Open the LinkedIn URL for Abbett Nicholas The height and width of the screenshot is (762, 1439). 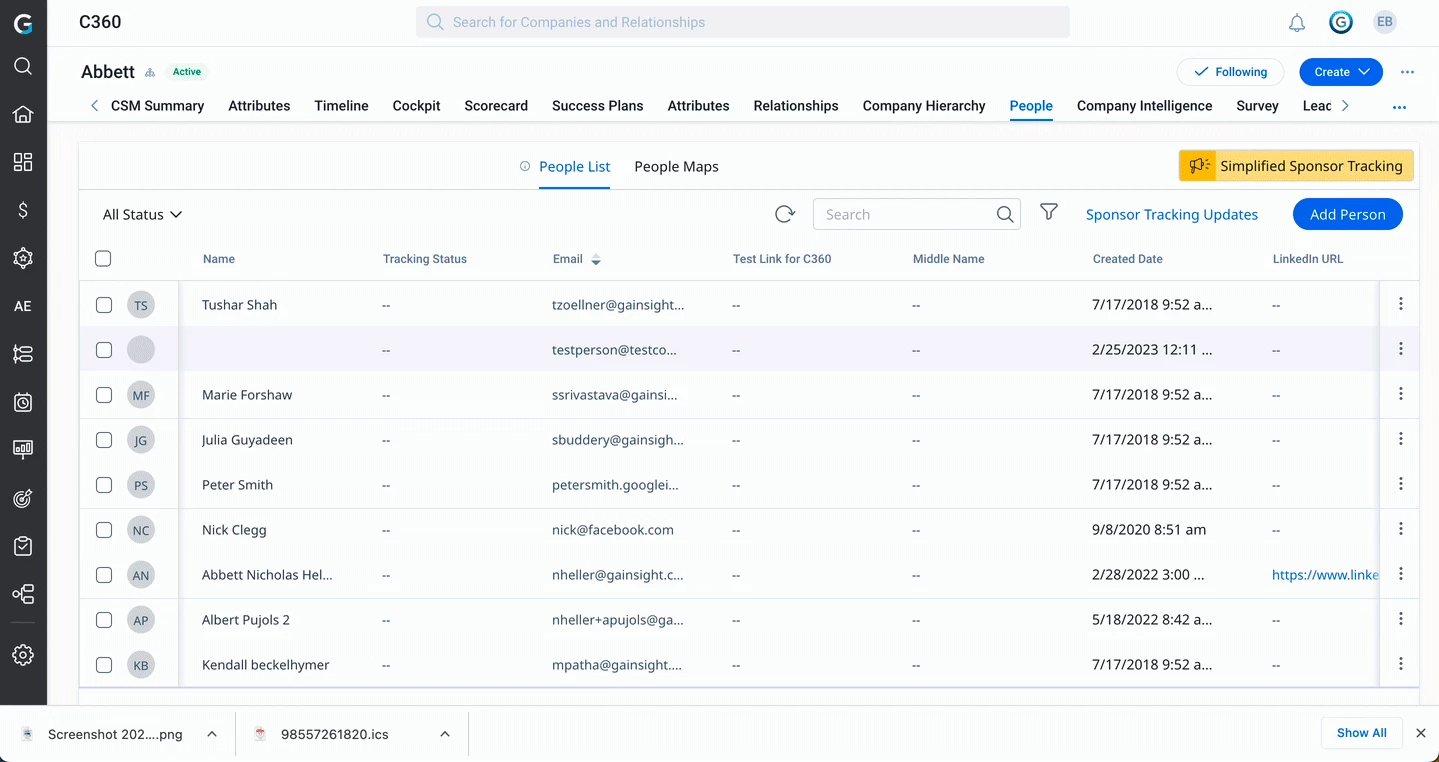[1325, 575]
